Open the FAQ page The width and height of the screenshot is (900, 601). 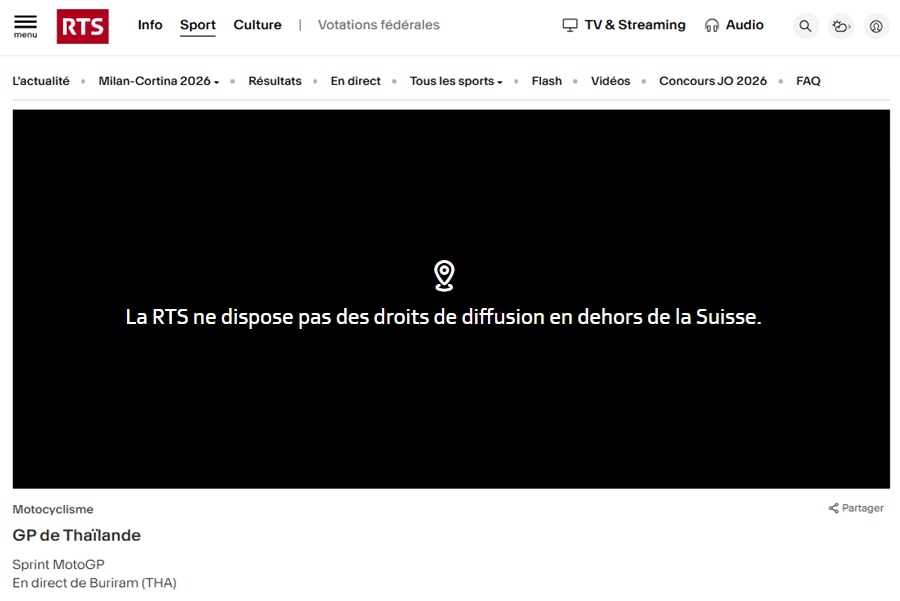(x=808, y=81)
